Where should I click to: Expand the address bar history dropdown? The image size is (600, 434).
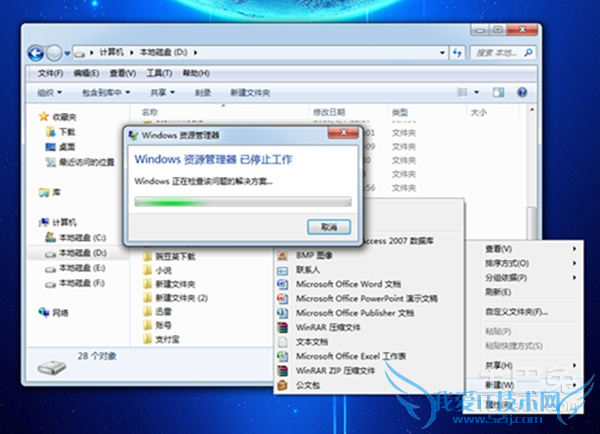pos(442,53)
